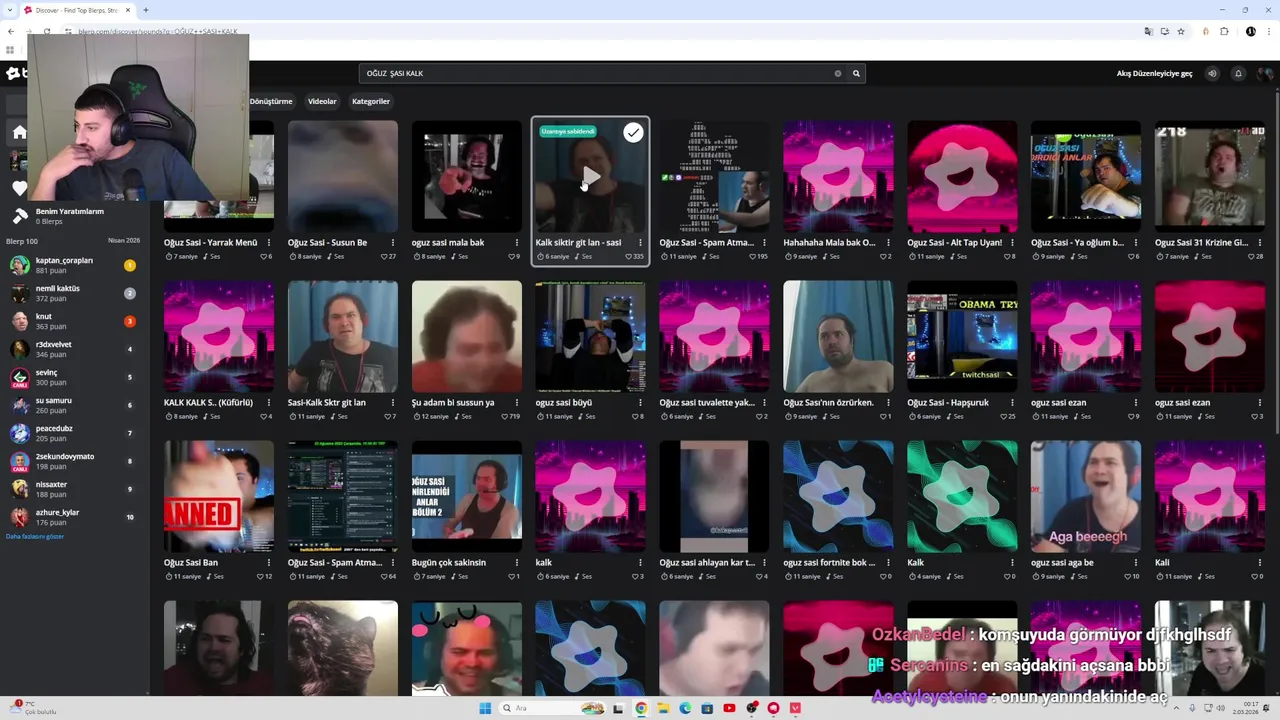Open File Explorer from the taskbar
Image resolution: width=1280 pixels, height=720 pixels.
point(663,708)
